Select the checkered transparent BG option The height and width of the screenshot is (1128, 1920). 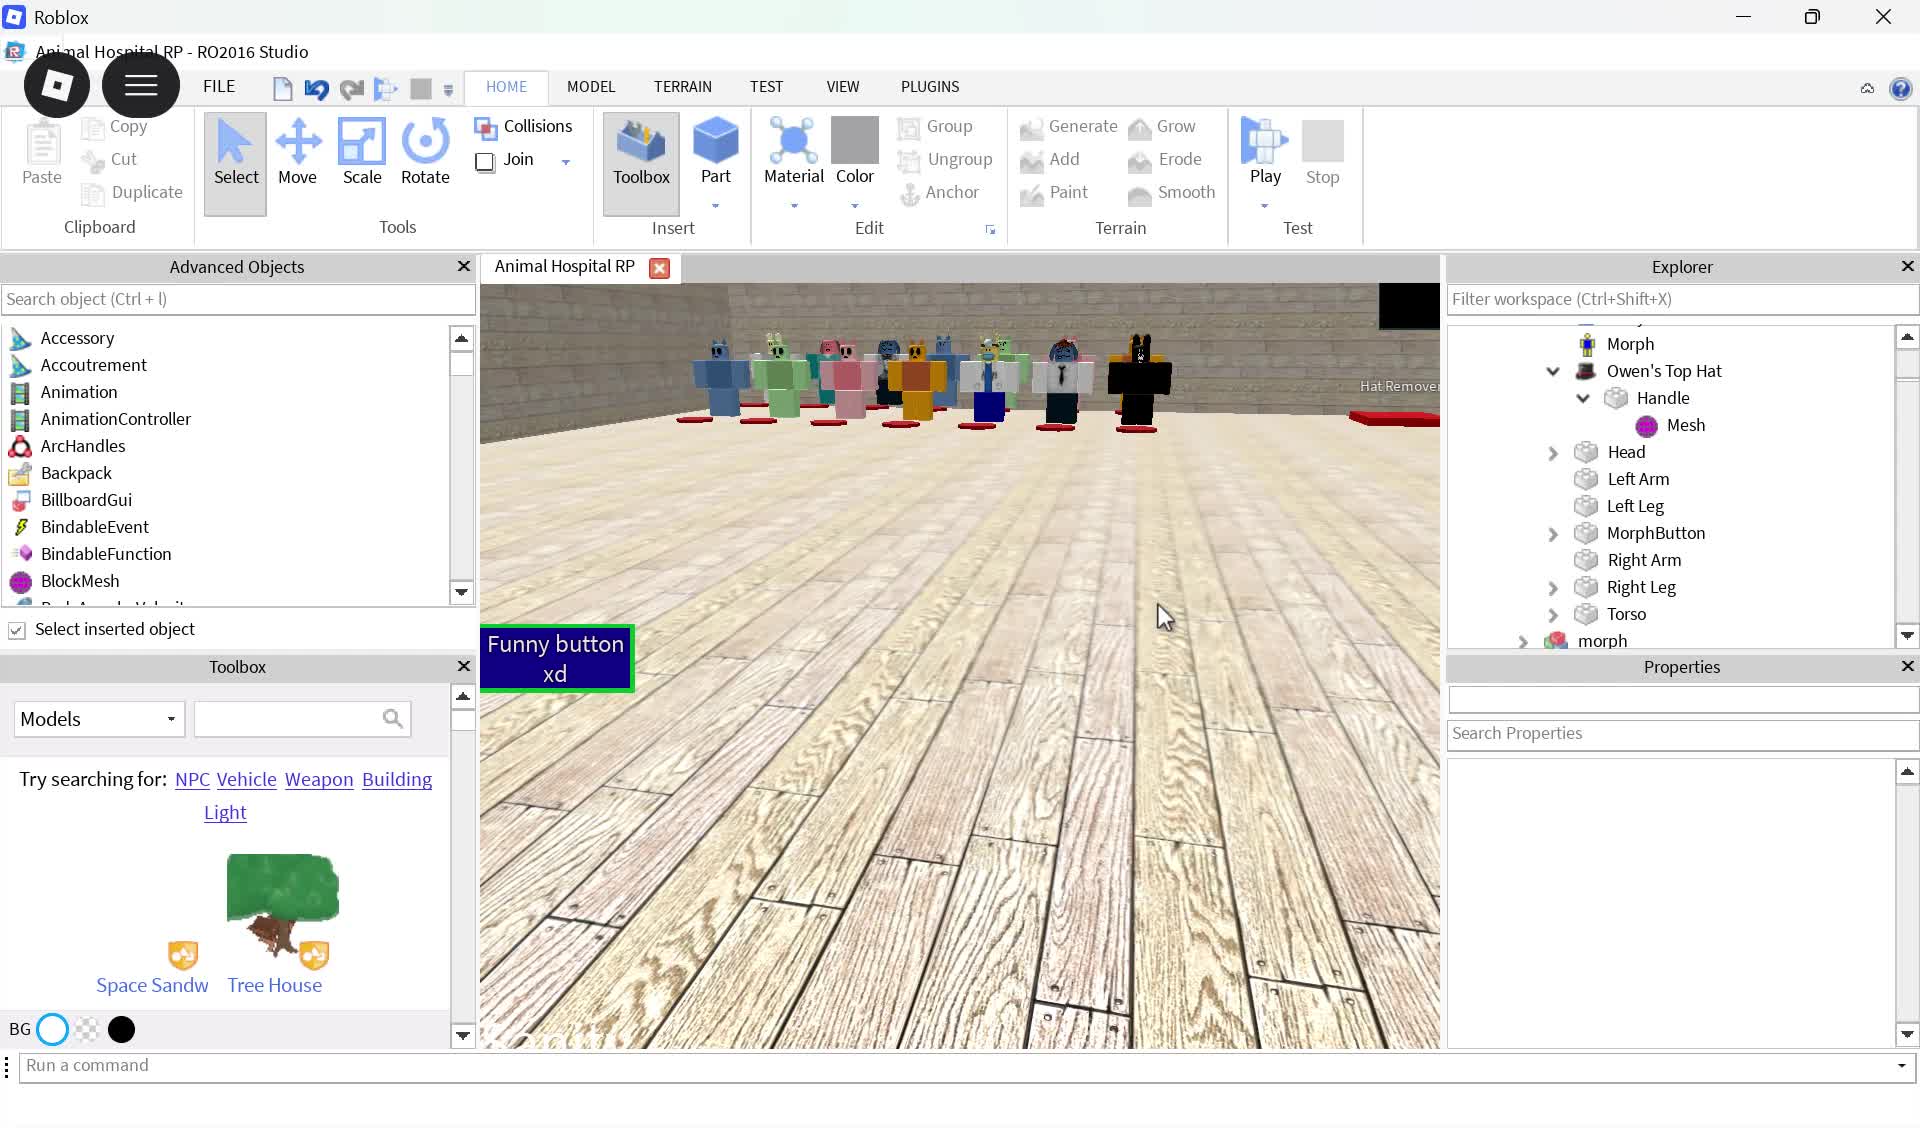click(87, 1029)
